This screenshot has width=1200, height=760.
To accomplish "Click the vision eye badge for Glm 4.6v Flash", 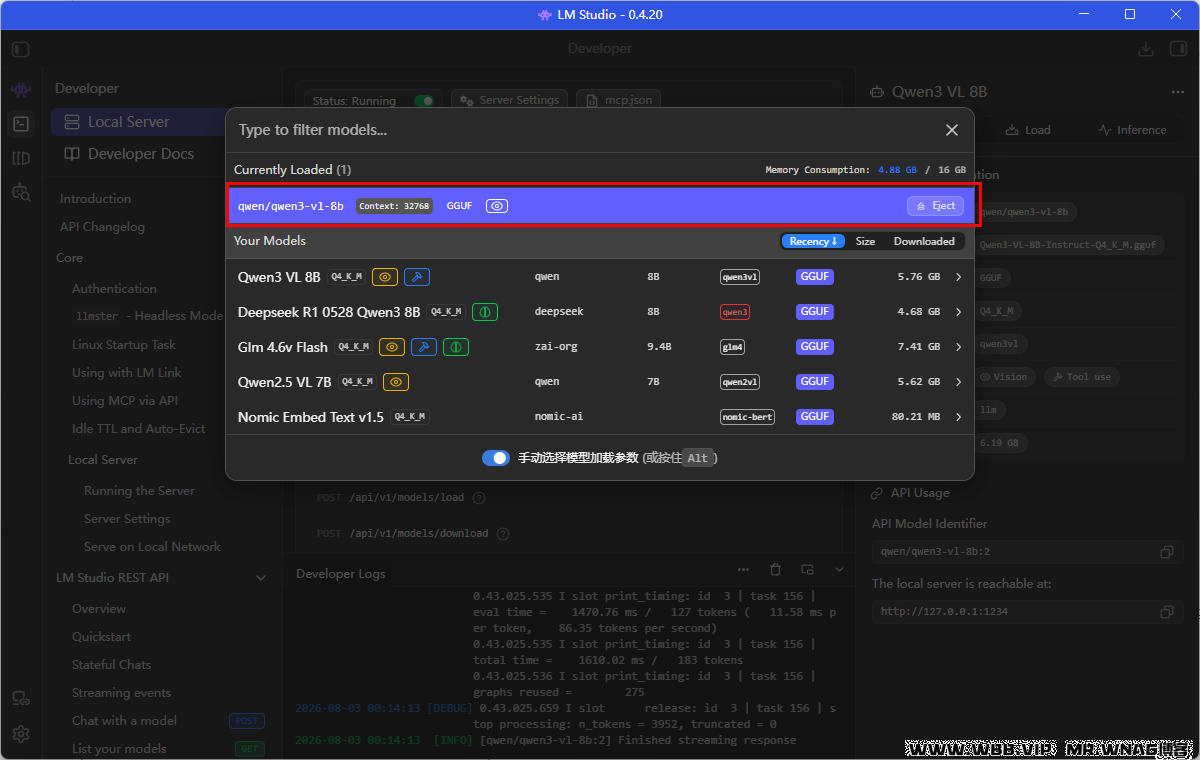I will click(392, 347).
